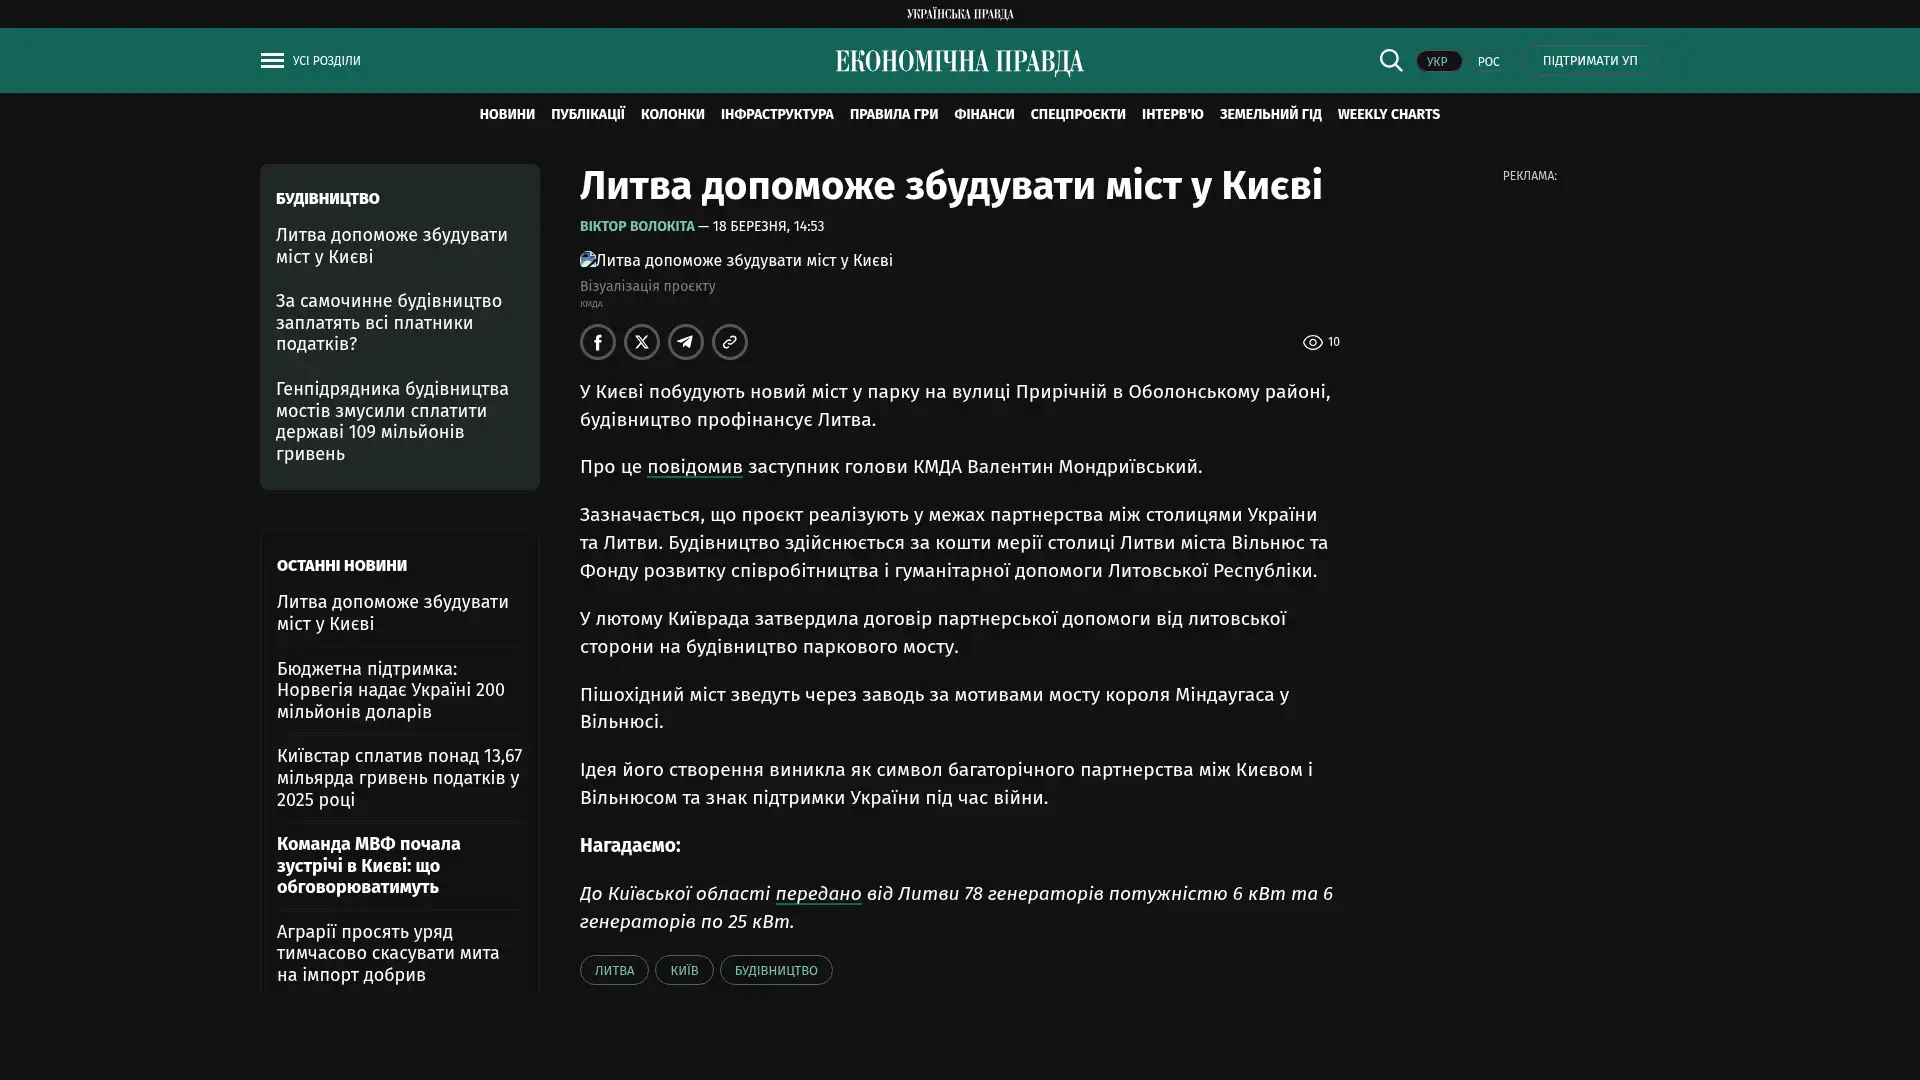This screenshot has height=1080, width=1920.
Task: Click the Українська правда top logo
Action: pos(959,14)
